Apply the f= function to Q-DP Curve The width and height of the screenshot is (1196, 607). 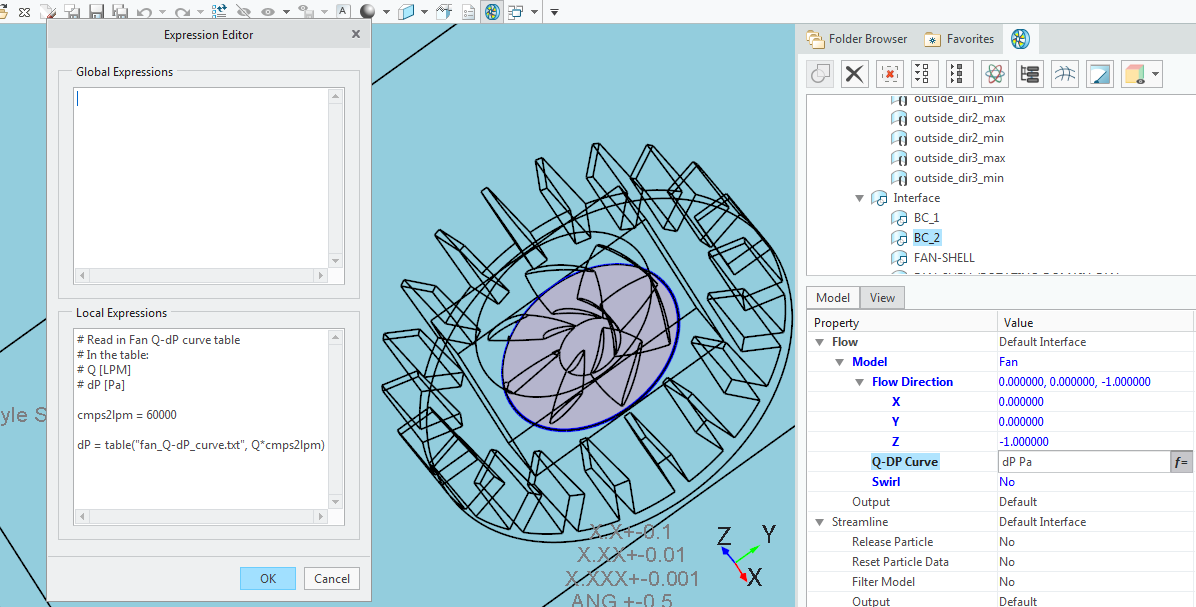[1182, 461]
